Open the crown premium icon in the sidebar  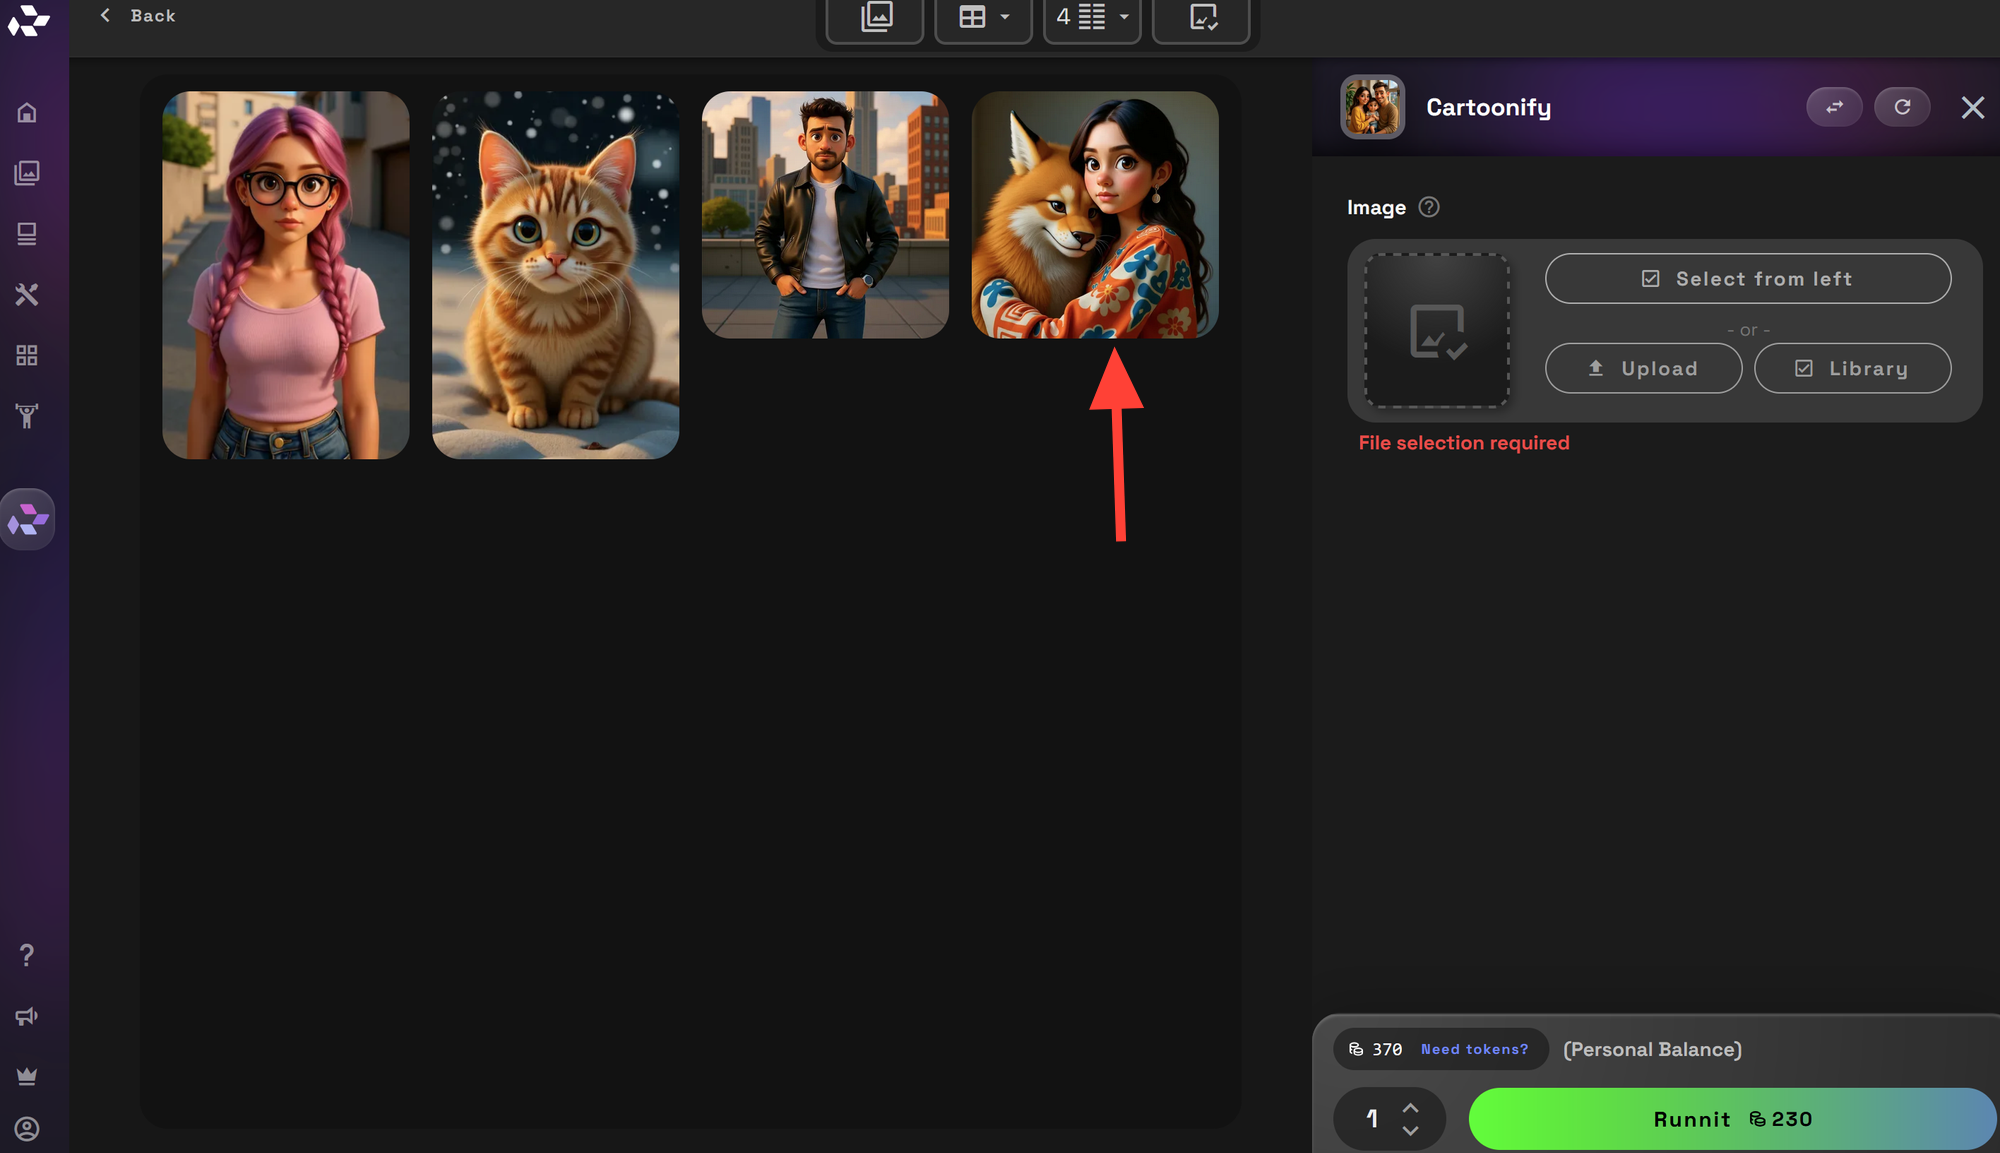27,1076
